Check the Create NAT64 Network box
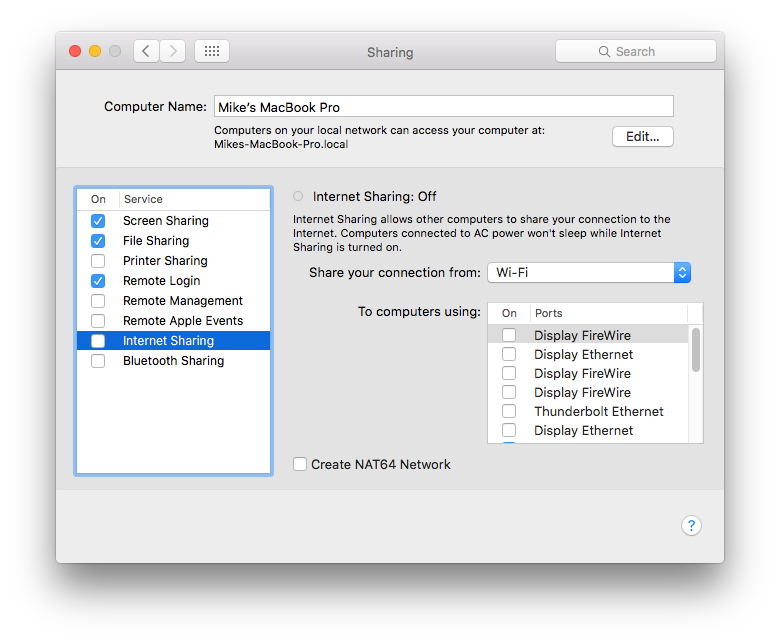Viewport: 780px width, 643px height. coord(300,464)
